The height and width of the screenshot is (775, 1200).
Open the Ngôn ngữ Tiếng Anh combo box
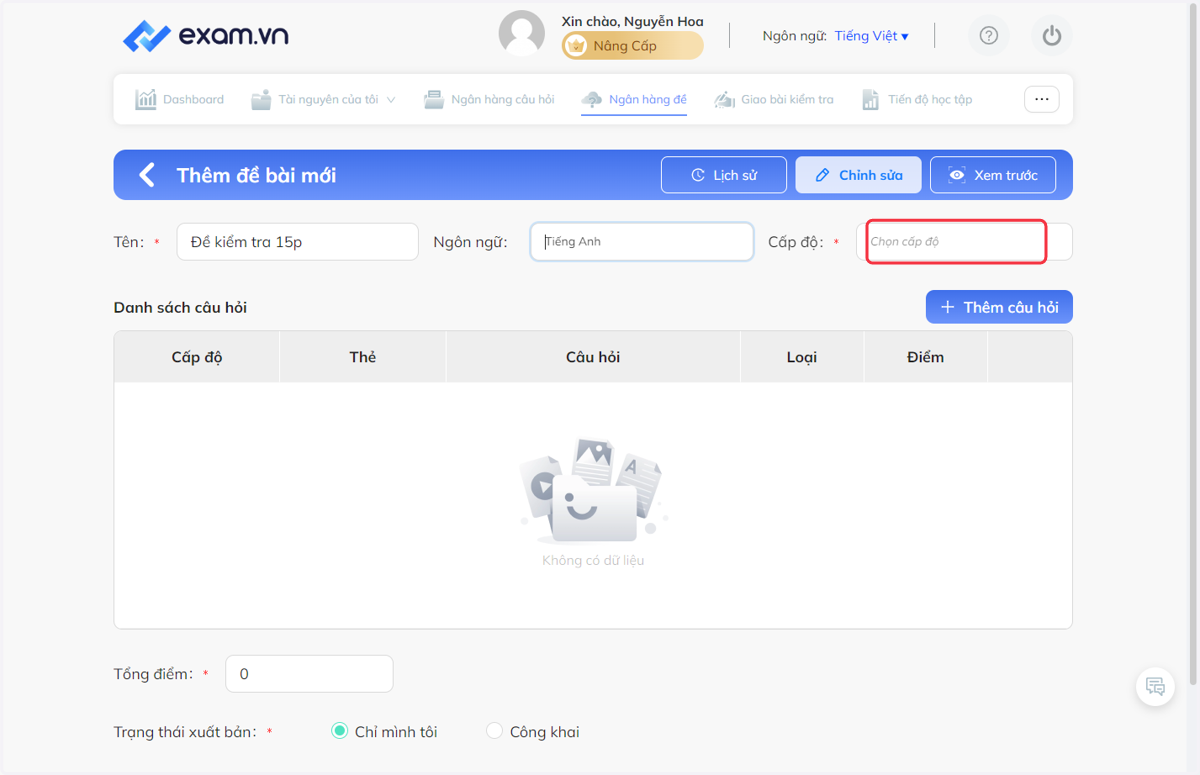pos(642,242)
